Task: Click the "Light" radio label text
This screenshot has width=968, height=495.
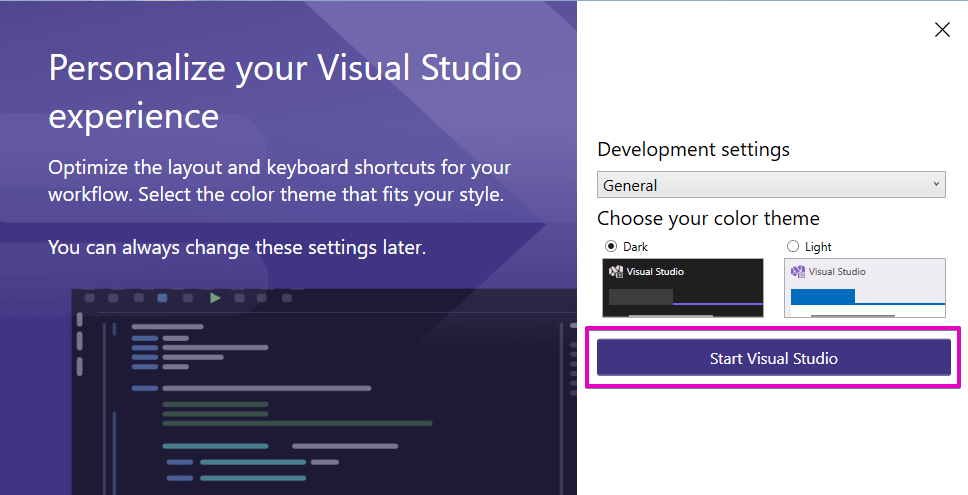Action: click(x=818, y=246)
